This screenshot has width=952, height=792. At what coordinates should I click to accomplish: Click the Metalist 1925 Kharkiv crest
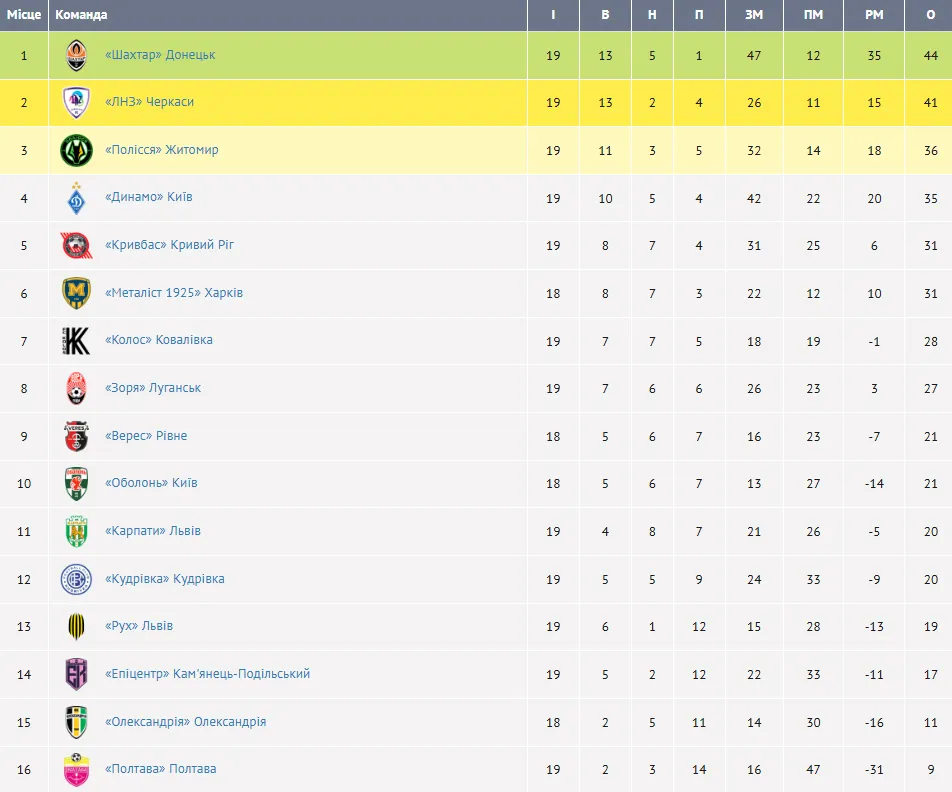pos(77,294)
